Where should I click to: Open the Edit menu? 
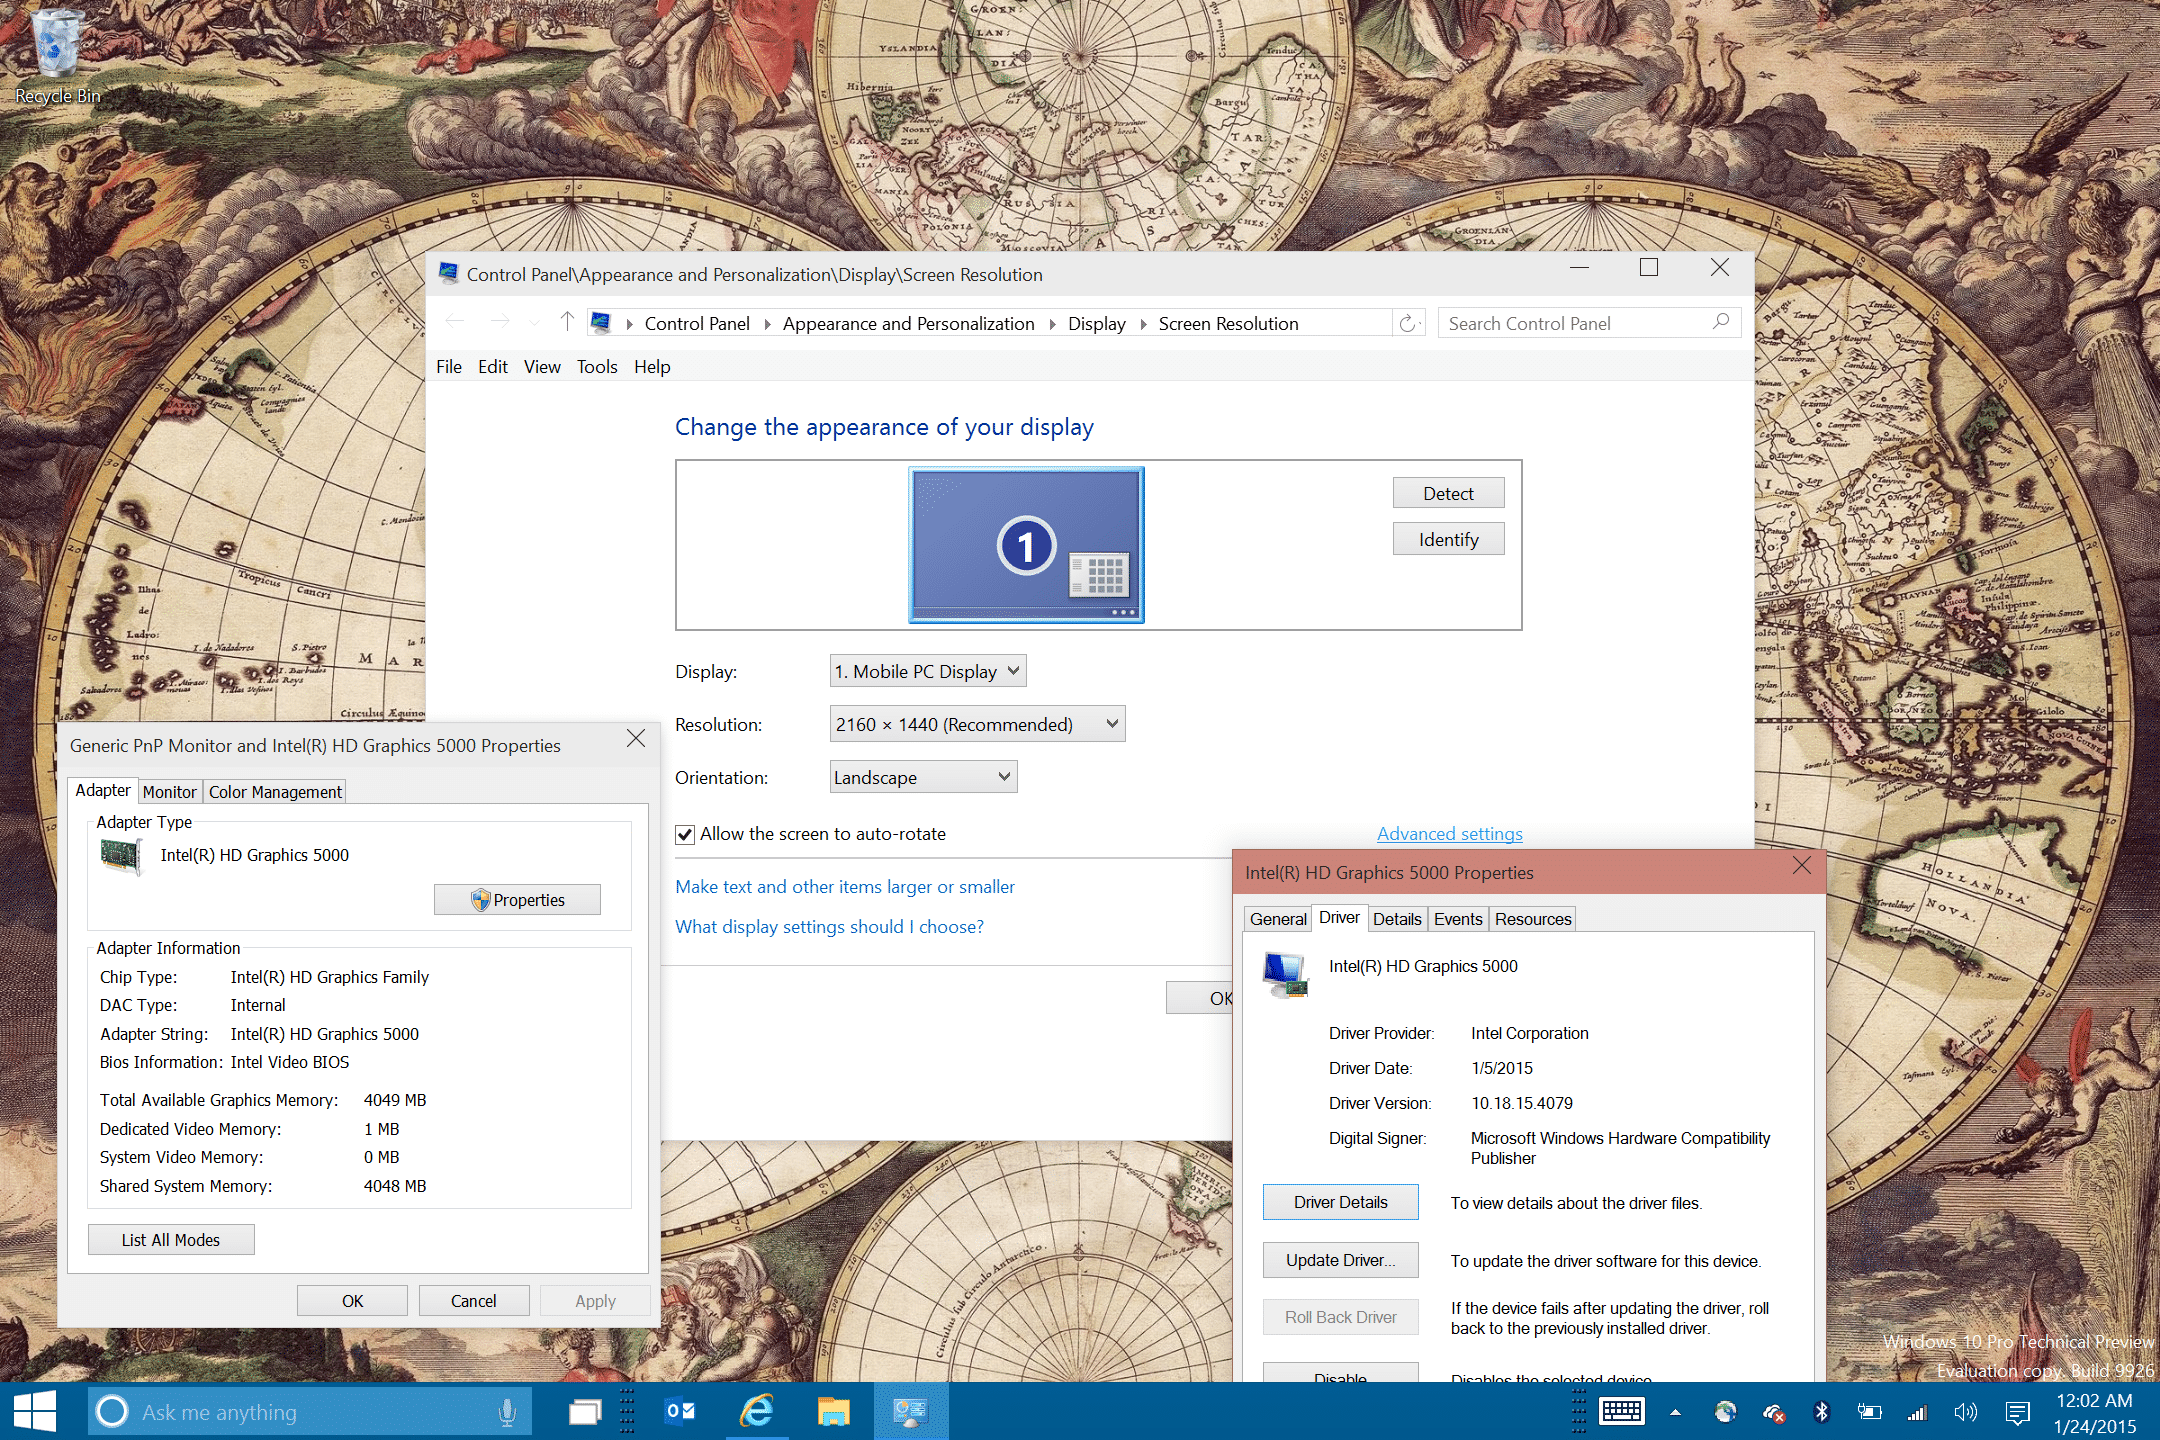pyautogui.click(x=493, y=367)
